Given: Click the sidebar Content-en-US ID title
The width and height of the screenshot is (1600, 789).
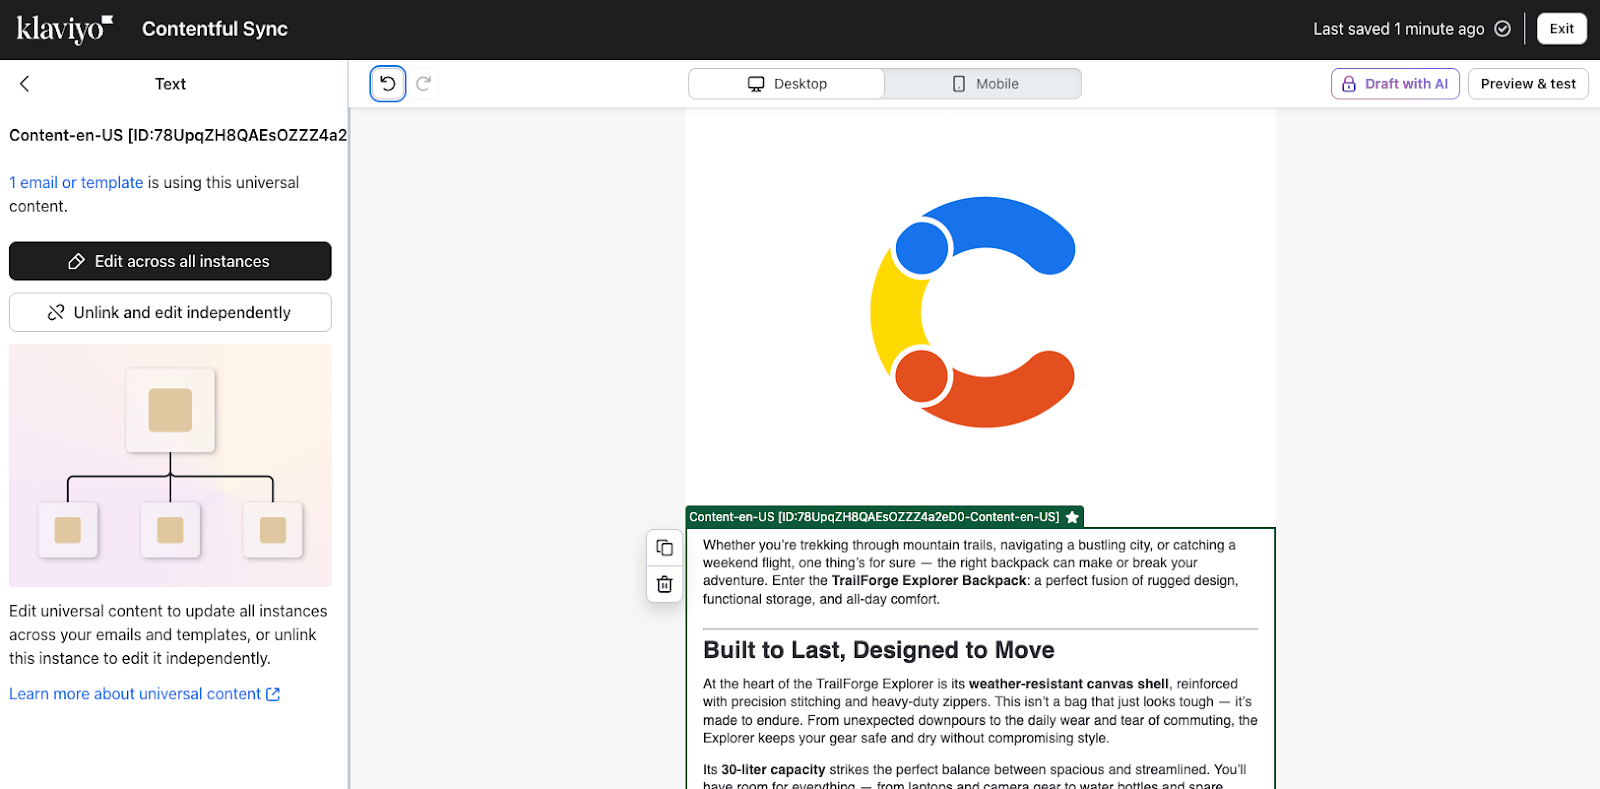Looking at the screenshot, I should tap(178, 135).
